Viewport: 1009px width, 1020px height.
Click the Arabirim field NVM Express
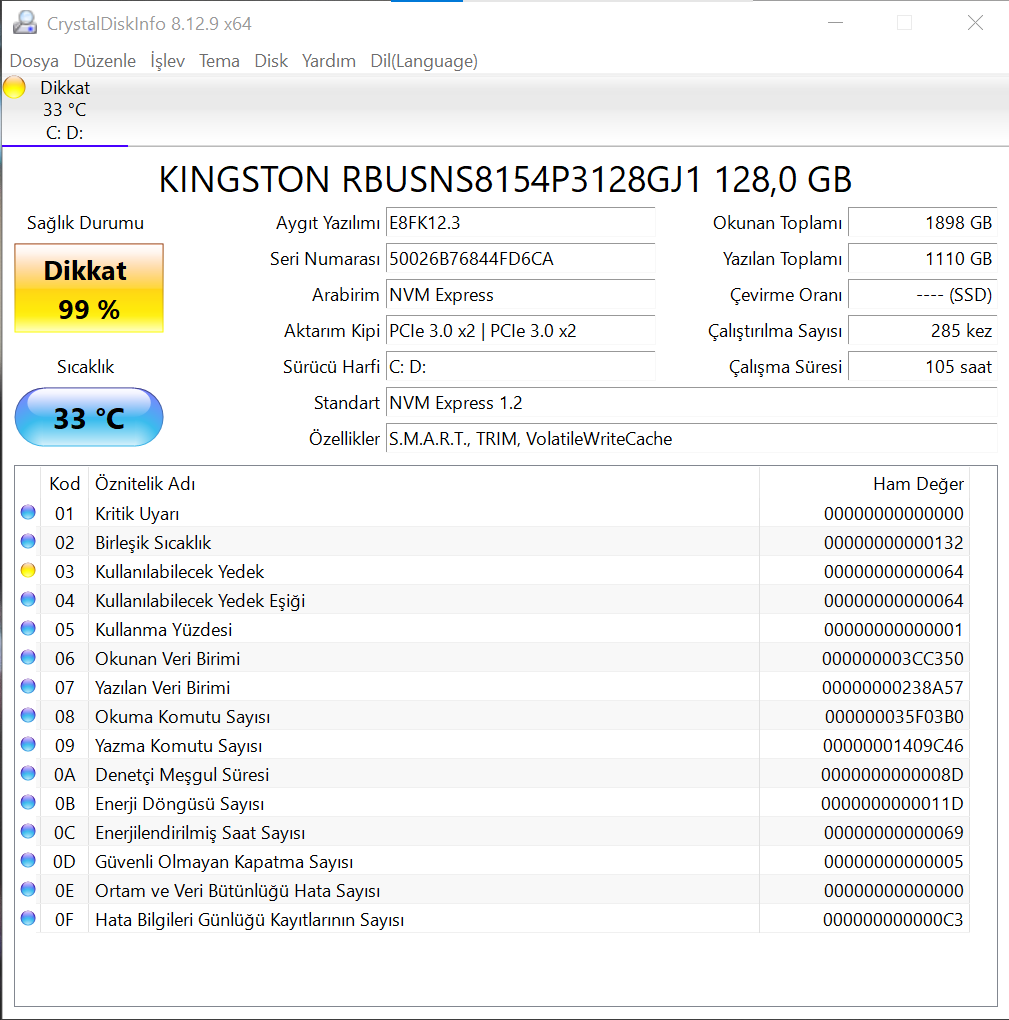click(520, 295)
